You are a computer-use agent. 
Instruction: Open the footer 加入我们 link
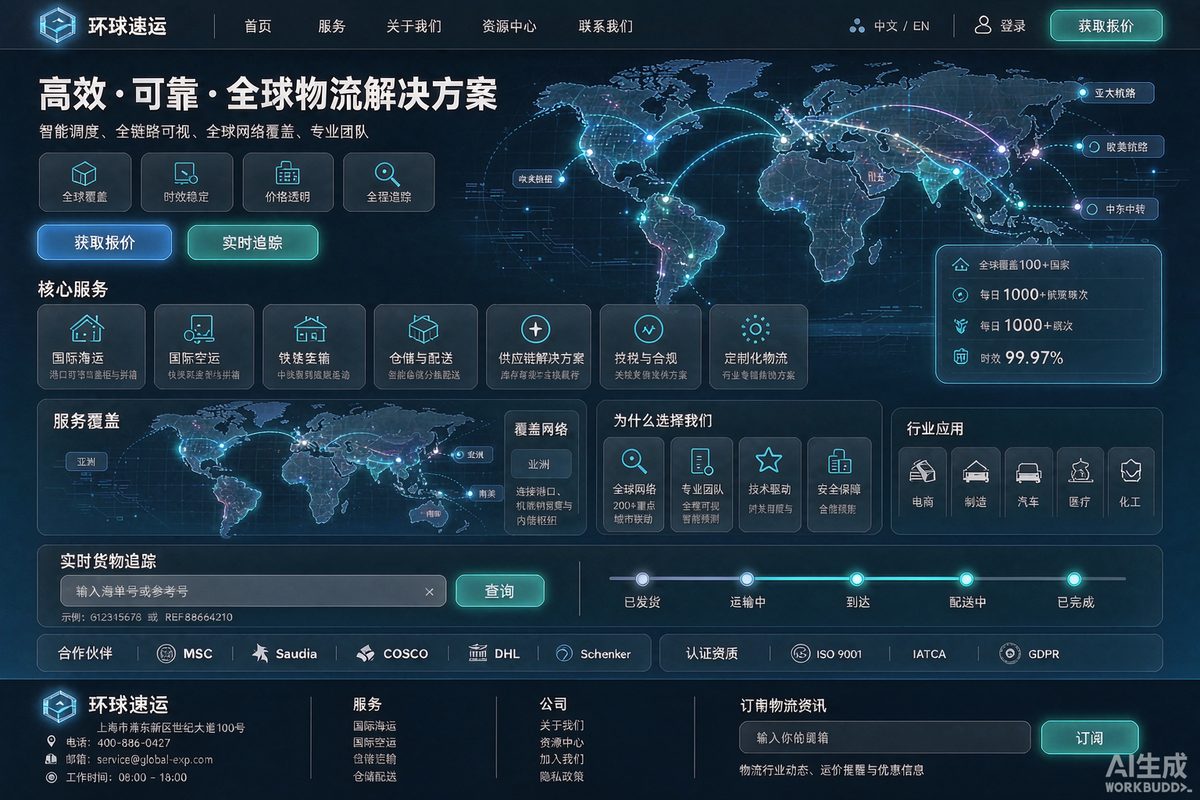click(562, 760)
